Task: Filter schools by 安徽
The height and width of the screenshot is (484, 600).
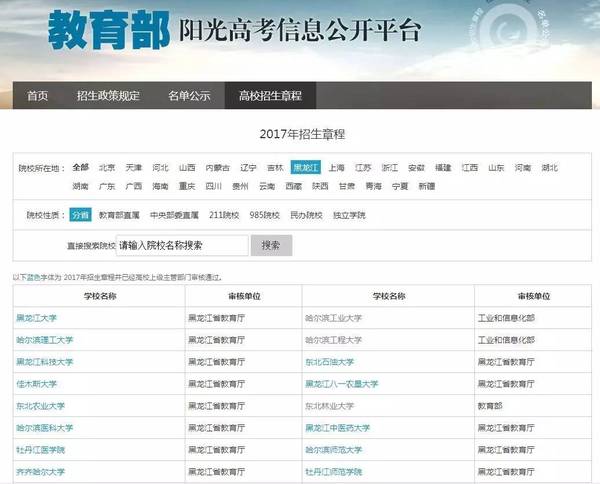Action: pos(416,168)
